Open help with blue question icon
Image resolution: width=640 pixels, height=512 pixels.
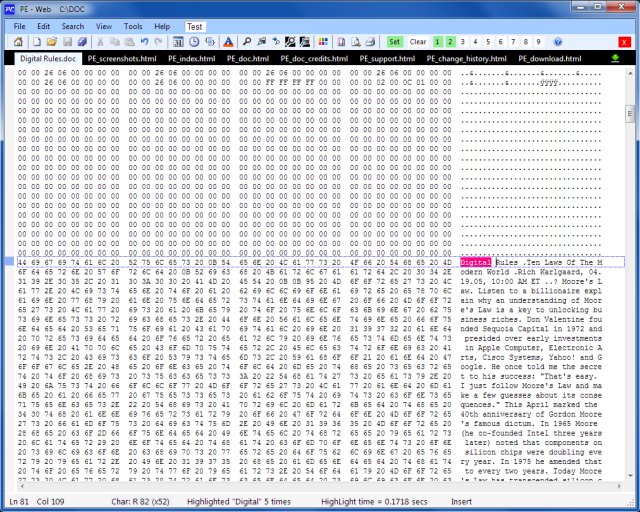pyautogui.click(x=558, y=42)
